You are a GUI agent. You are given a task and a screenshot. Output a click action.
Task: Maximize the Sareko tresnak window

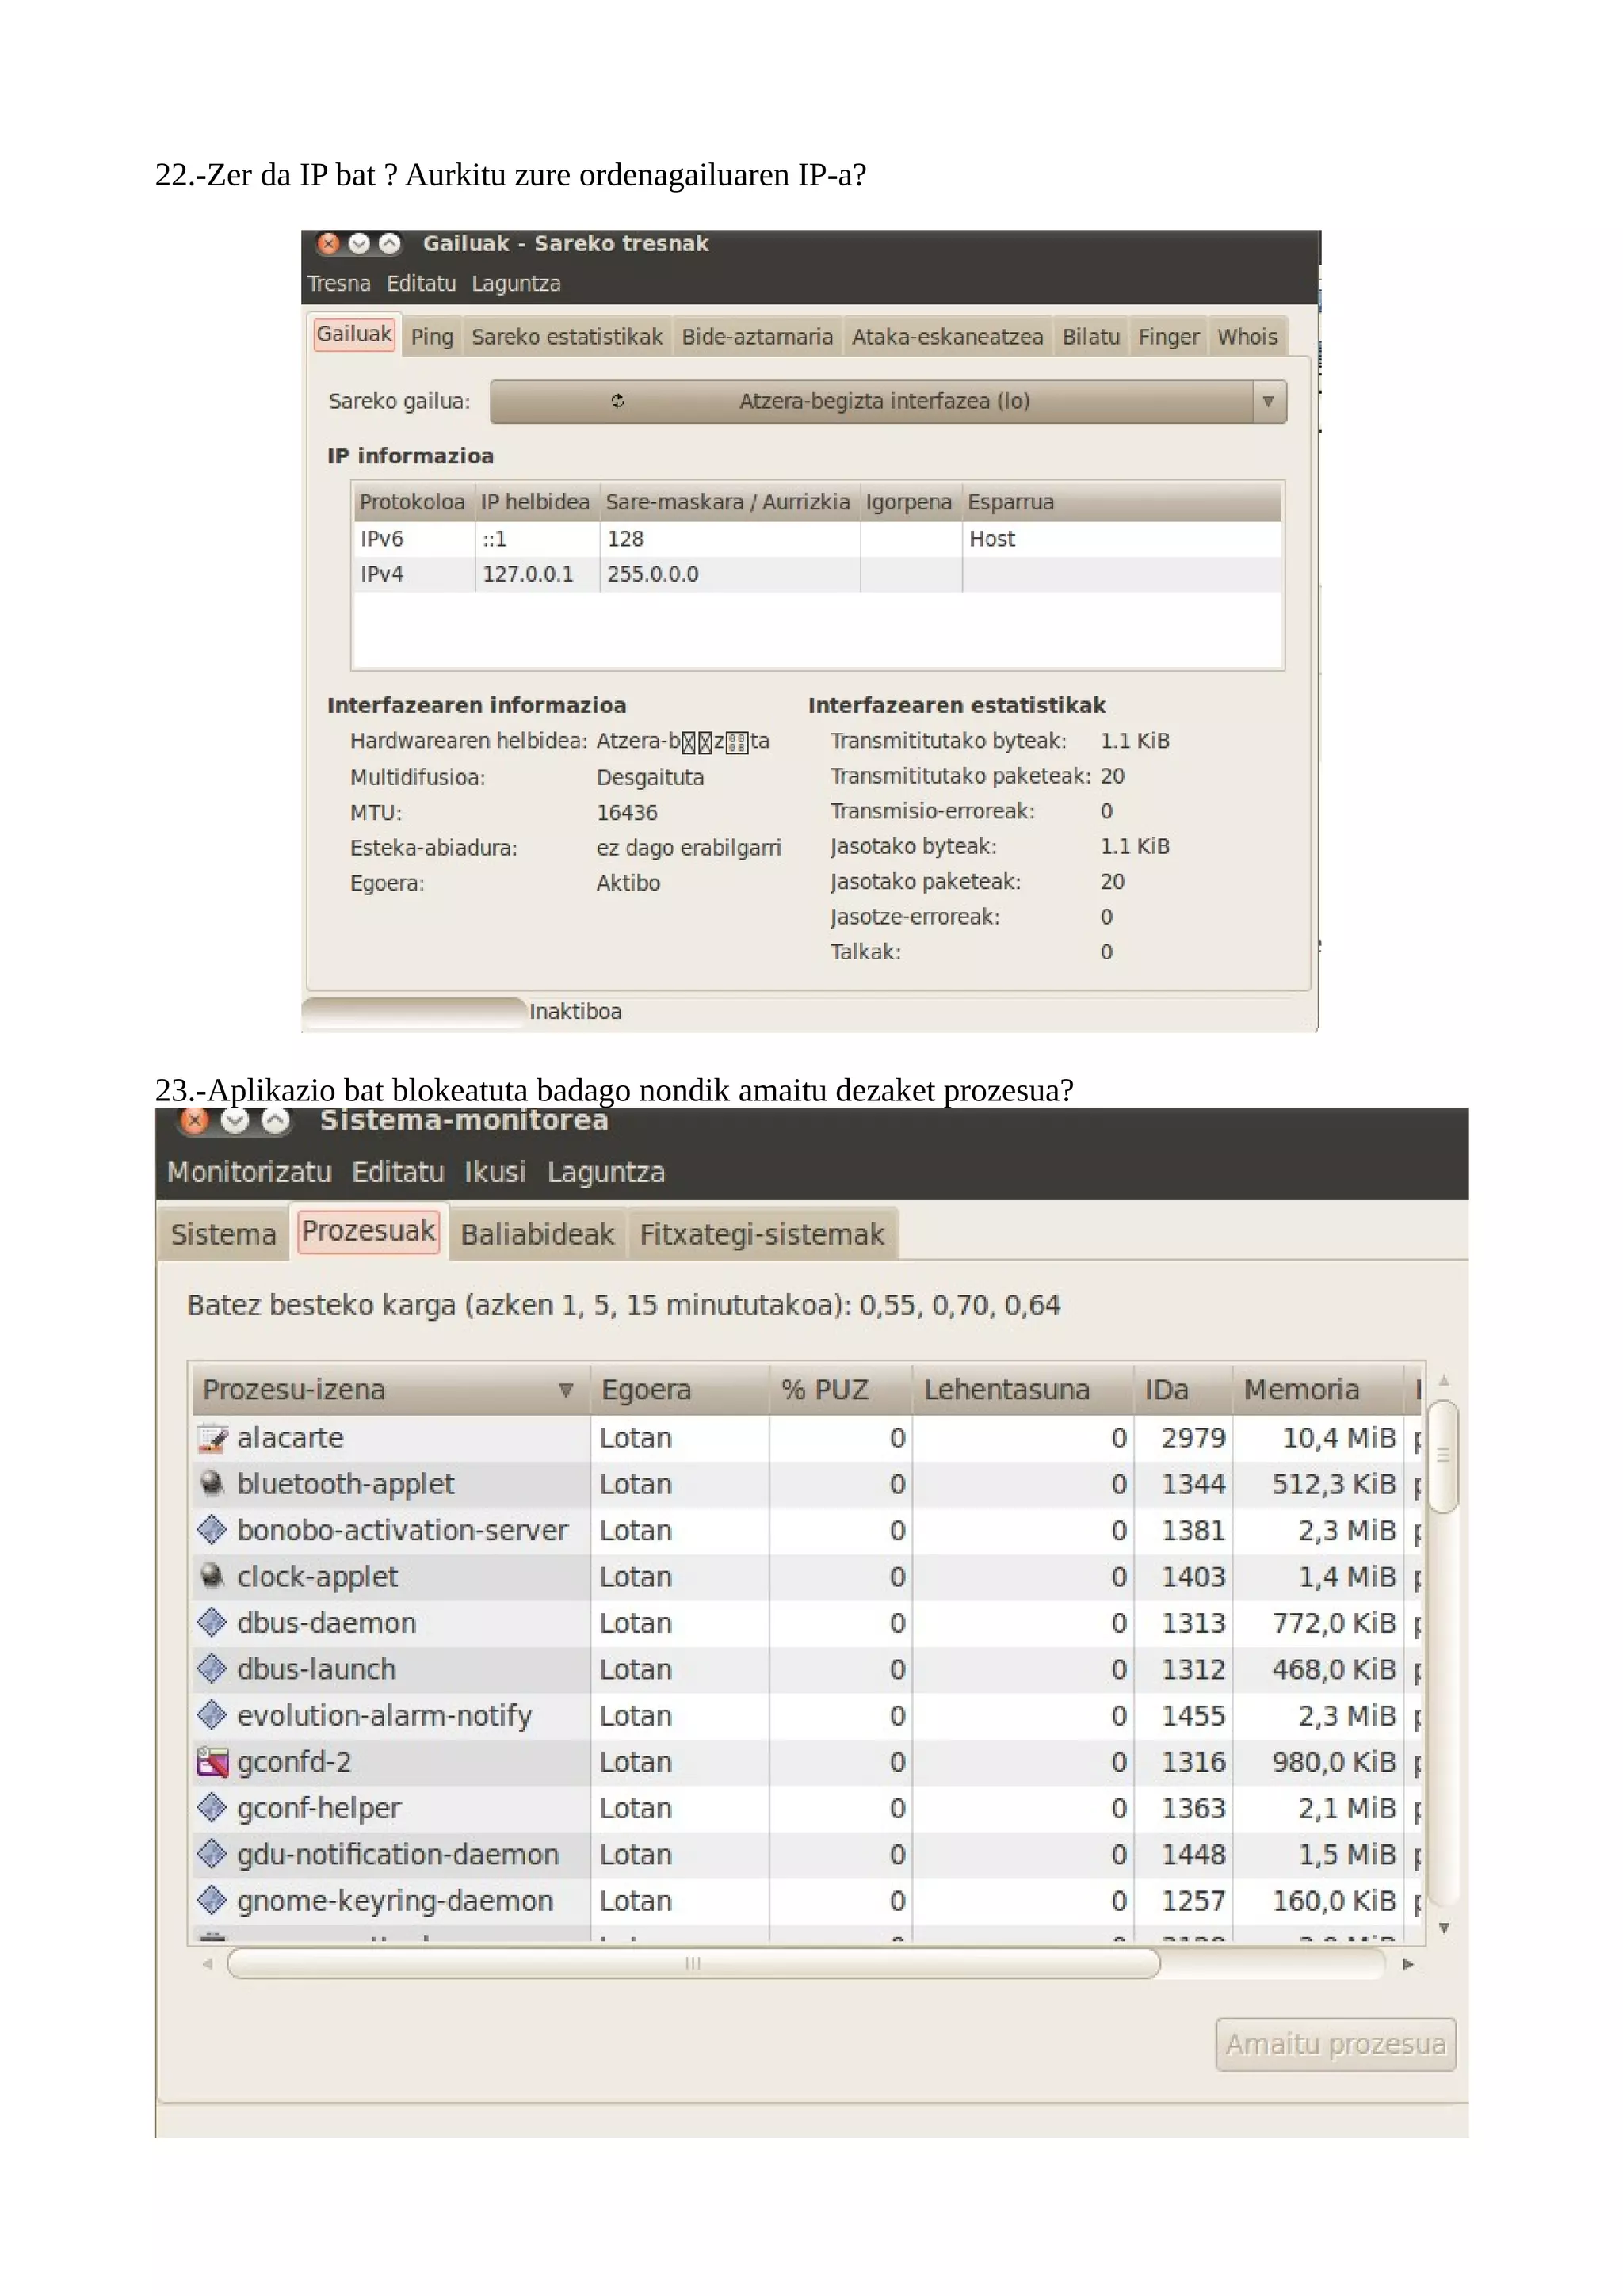(390, 243)
